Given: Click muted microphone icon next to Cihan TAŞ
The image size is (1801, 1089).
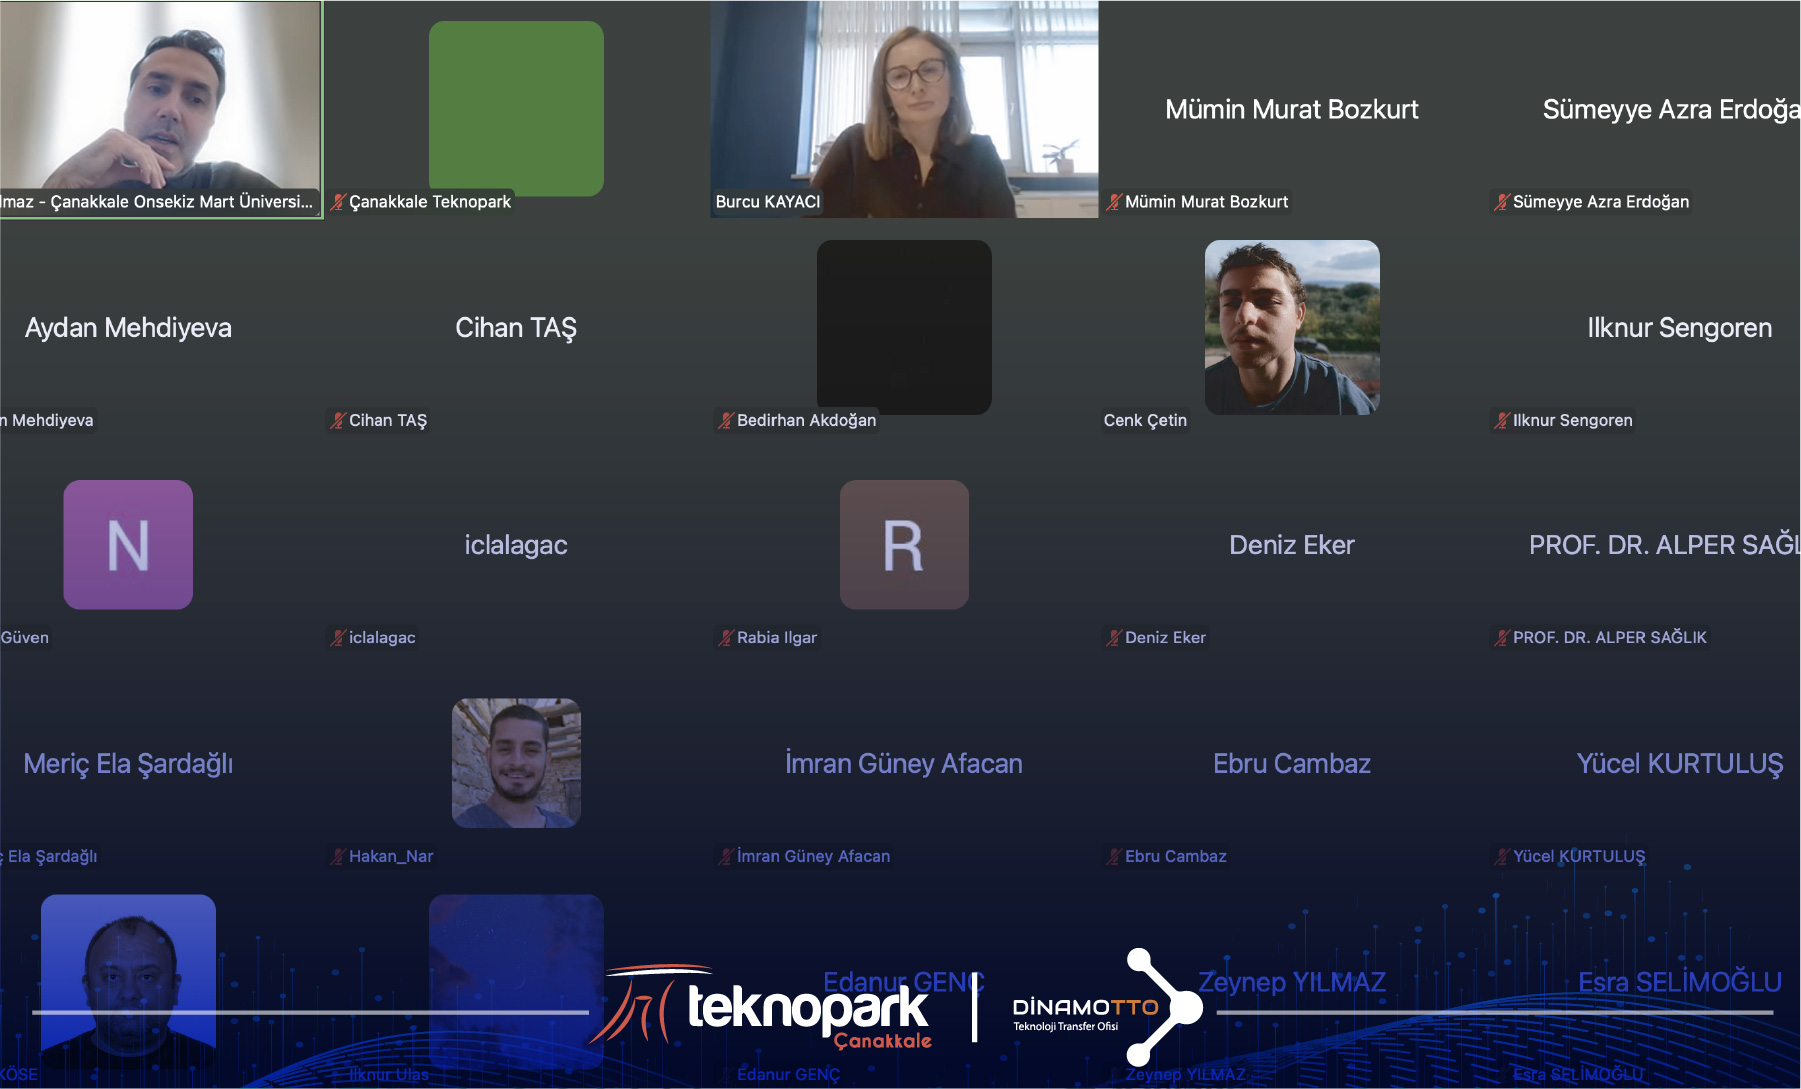Looking at the screenshot, I should point(338,421).
